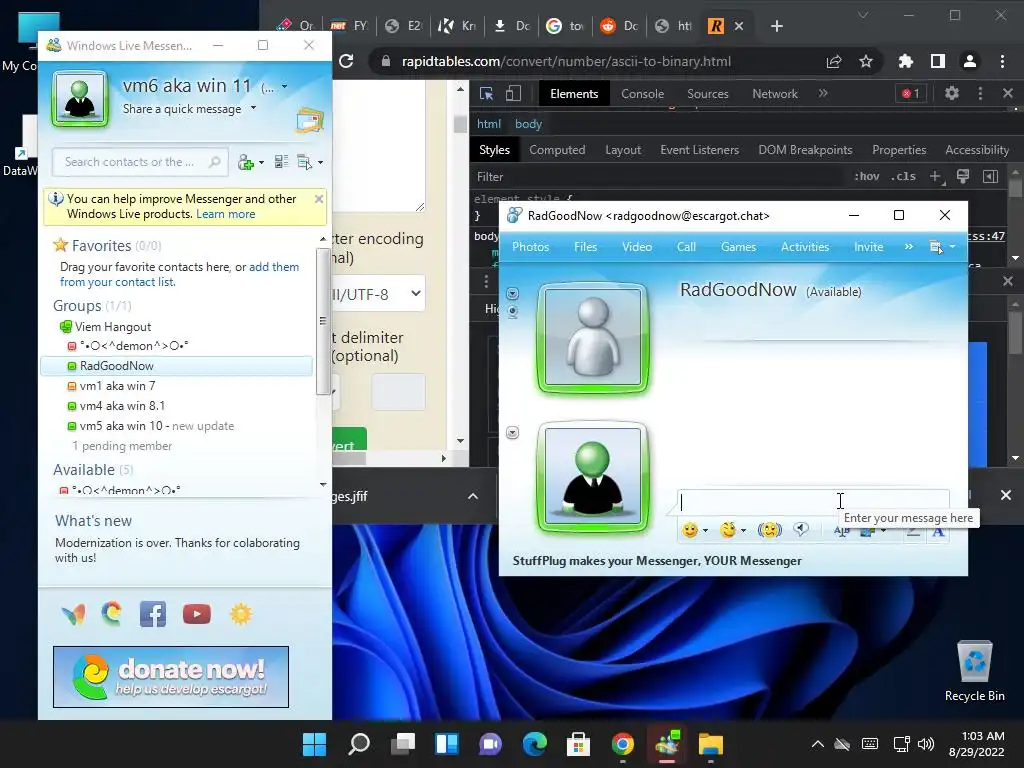The height and width of the screenshot is (768, 1024).
Task: Change chat font with A icon
Action: (938, 532)
